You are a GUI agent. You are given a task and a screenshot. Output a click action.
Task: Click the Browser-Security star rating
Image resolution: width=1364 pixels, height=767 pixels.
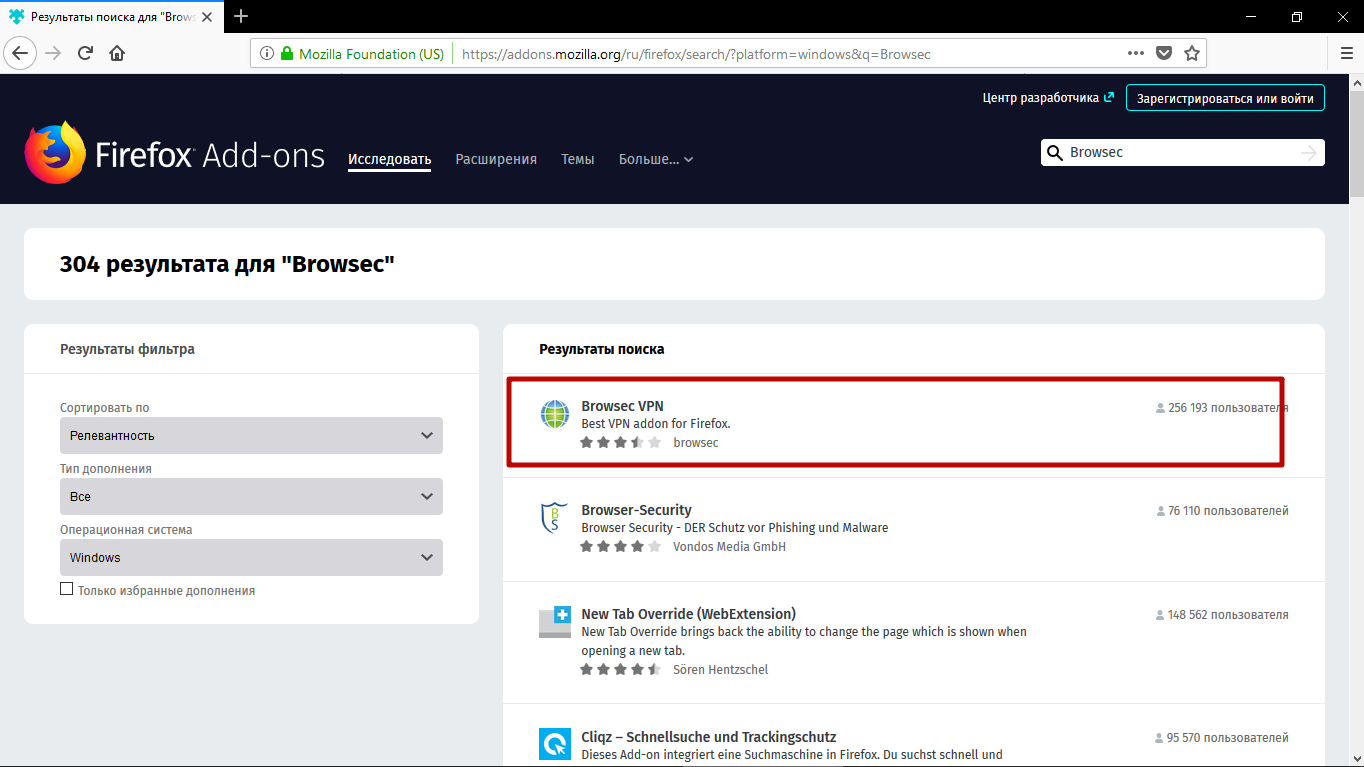coord(620,546)
